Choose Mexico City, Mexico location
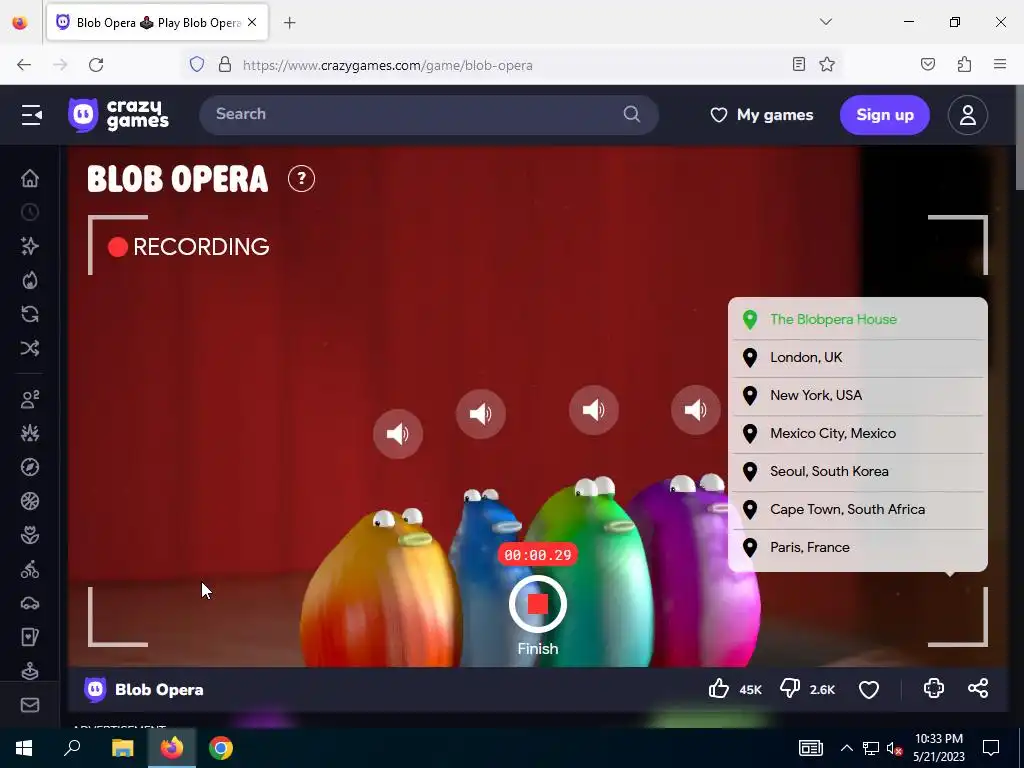This screenshot has width=1024, height=768. pos(857,433)
